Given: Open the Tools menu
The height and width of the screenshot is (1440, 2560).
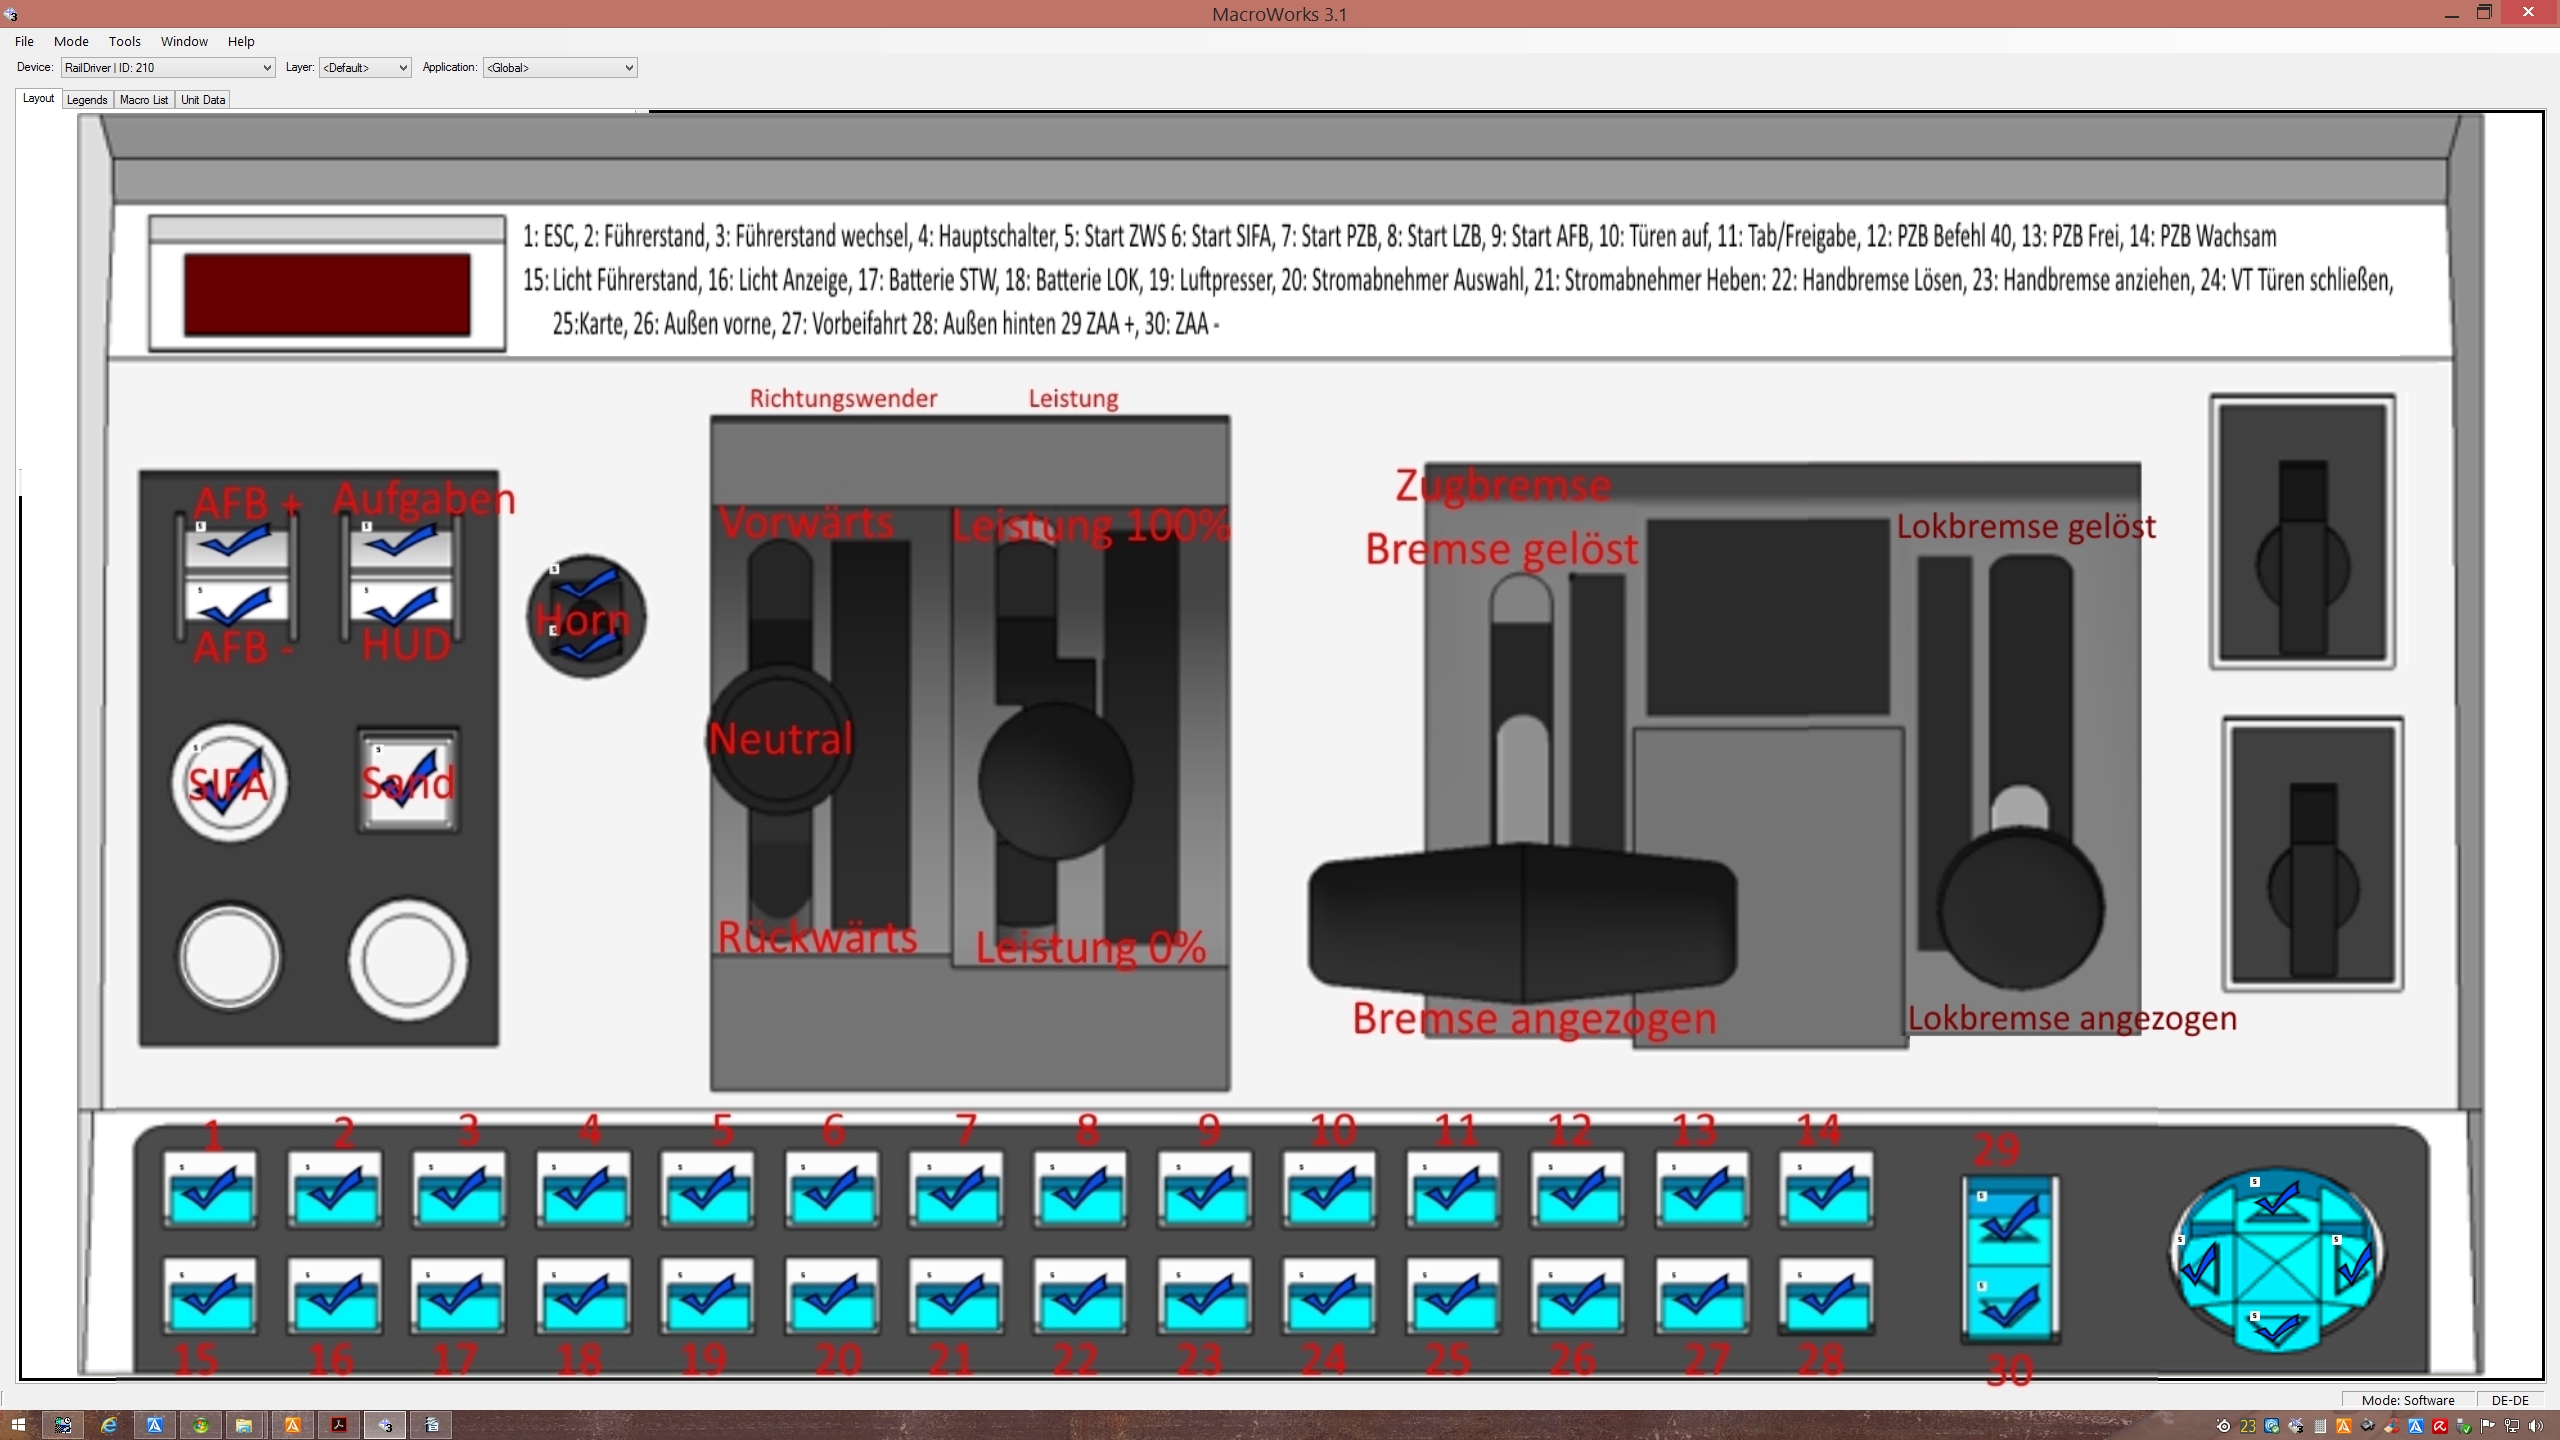Looking at the screenshot, I should (x=124, y=41).
